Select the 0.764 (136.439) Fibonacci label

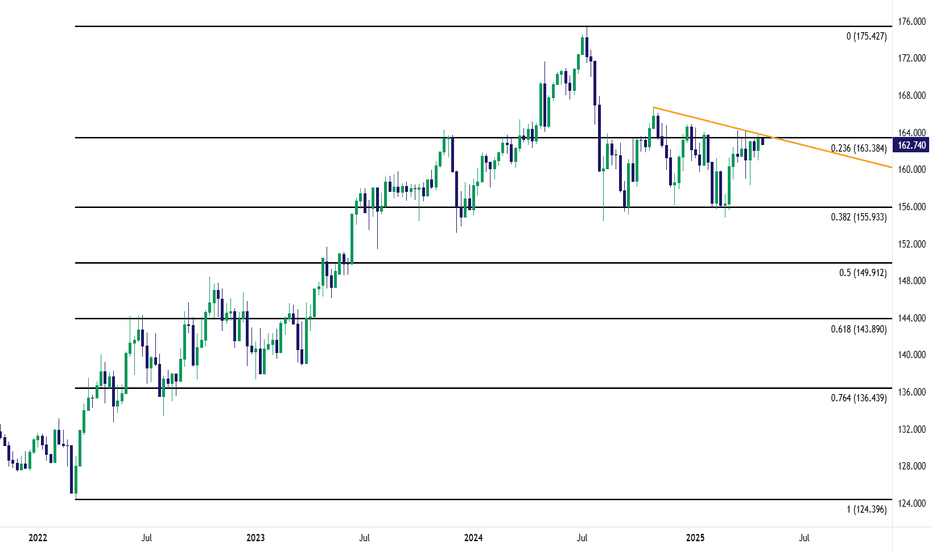pos(858,398)
